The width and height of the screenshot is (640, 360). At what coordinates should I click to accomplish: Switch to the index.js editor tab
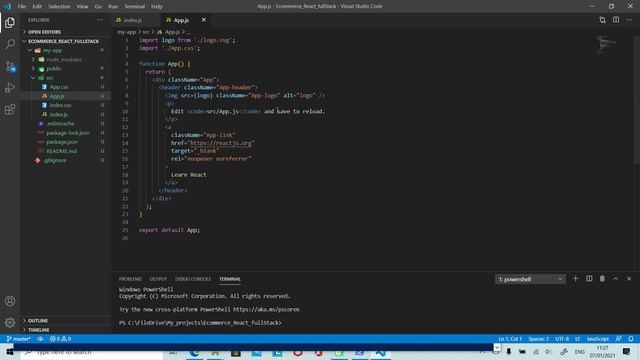coord(132,20)
